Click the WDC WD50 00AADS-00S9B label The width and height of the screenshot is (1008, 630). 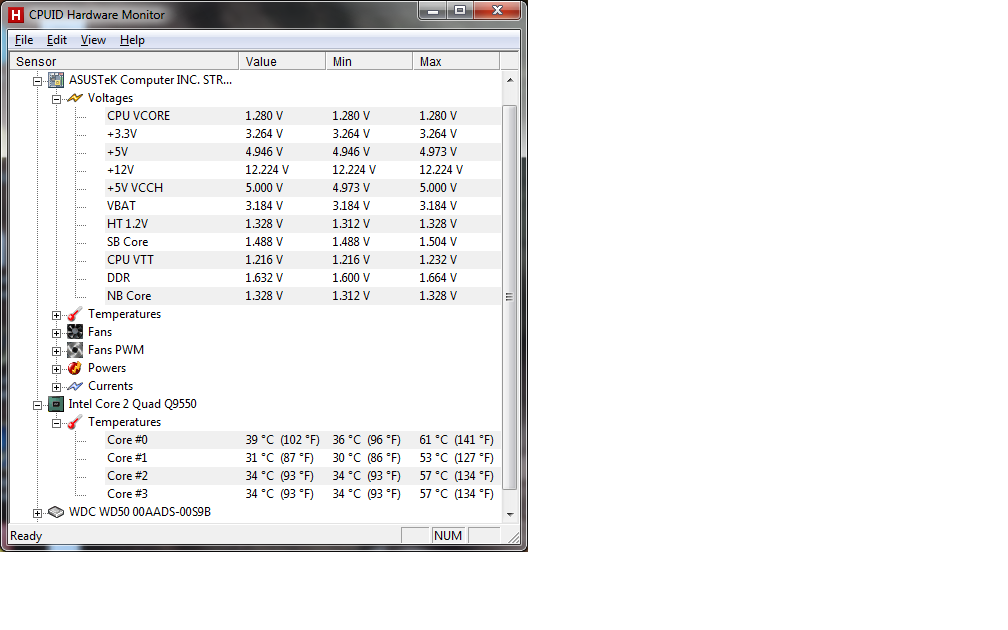point(140,512)
